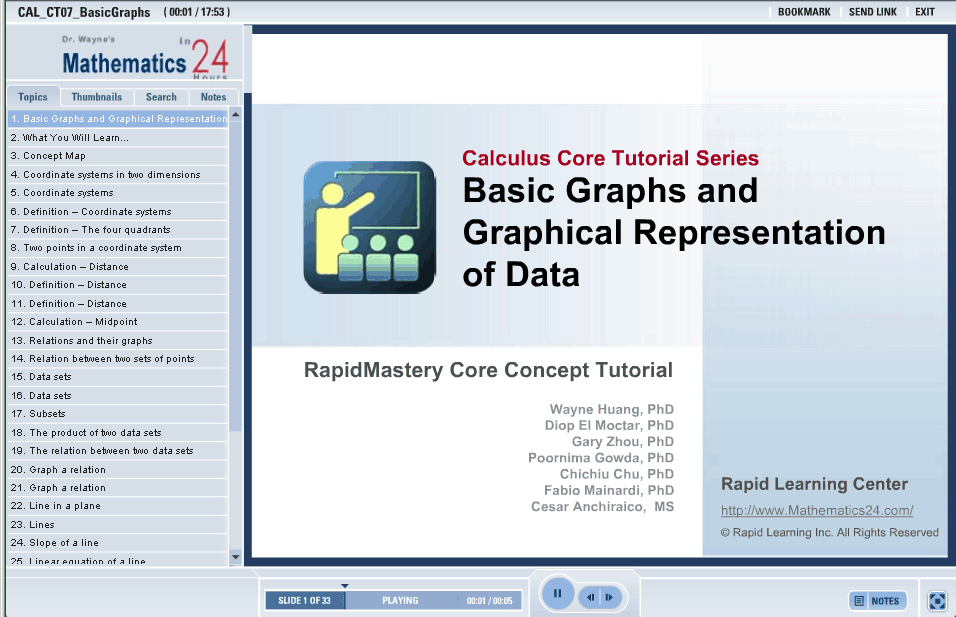Open topic 8 Two points in a coordinate system

click(118, 248)
